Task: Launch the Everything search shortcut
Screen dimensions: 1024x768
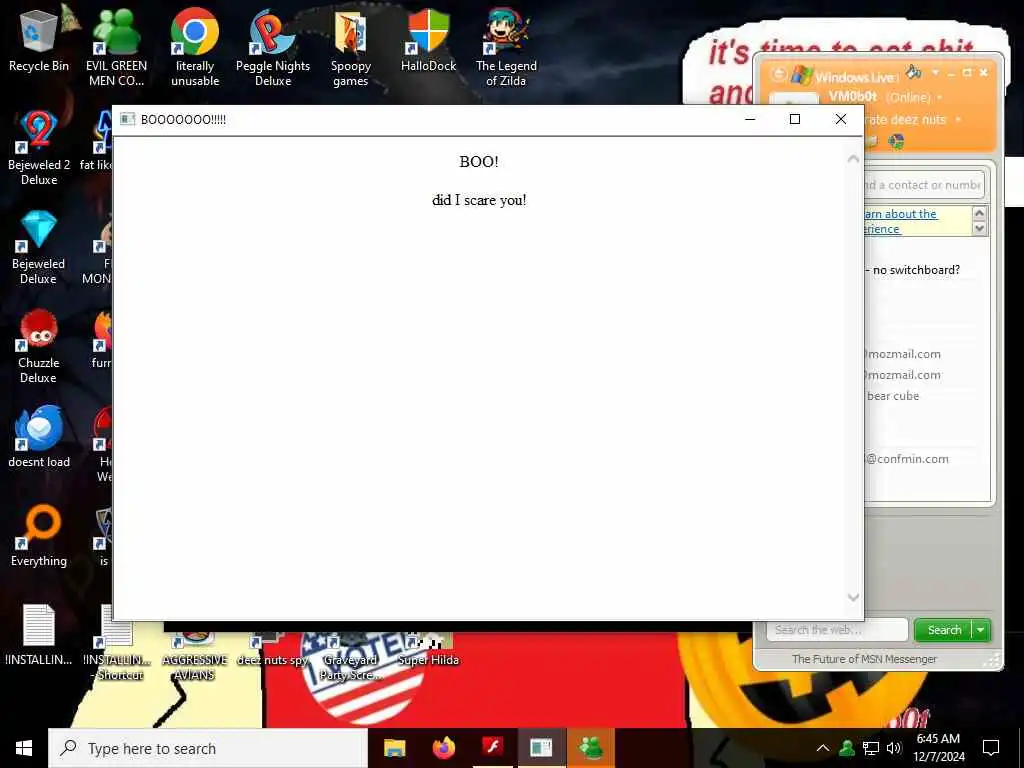Action: click(x=39, y=536)
